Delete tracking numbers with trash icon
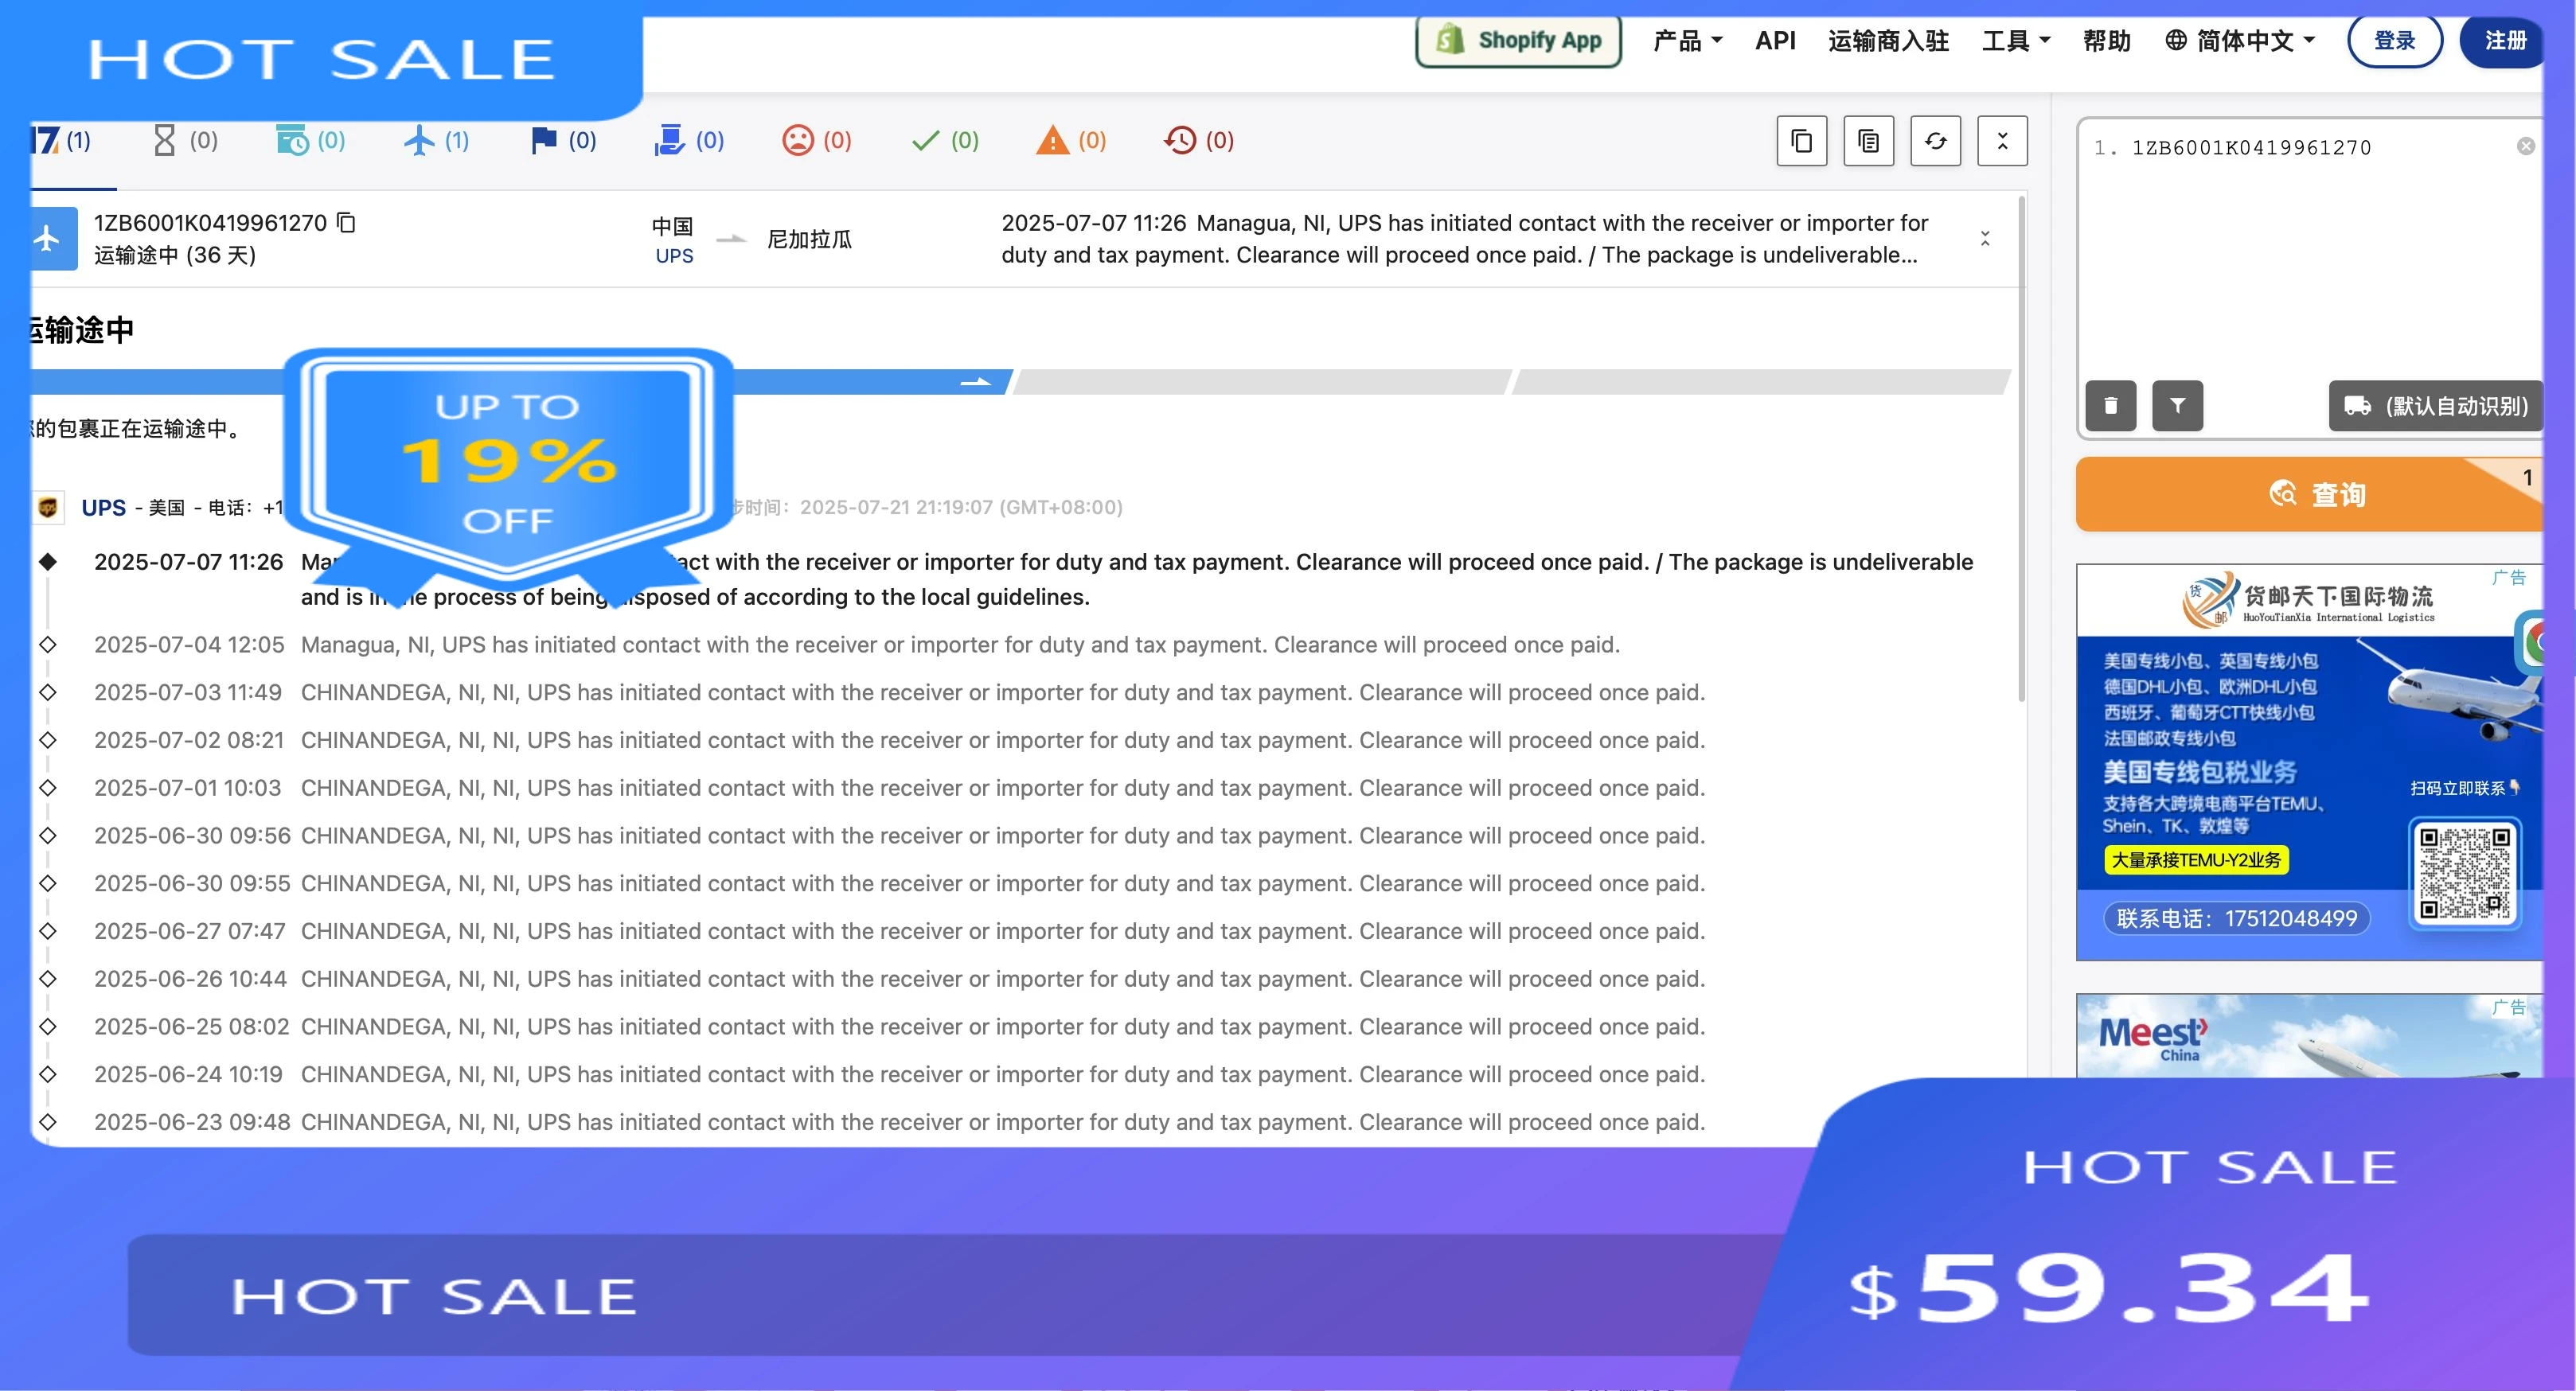The height and width of the screenshot is (1391, 2576). coord(2110,405)
